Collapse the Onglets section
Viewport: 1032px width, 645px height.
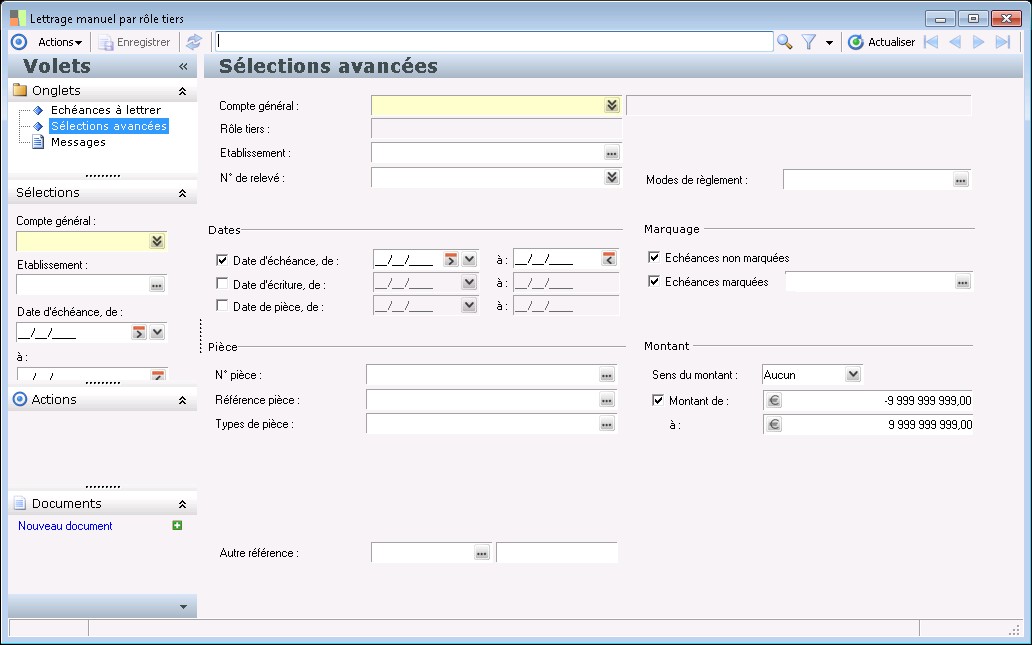click(x=182, y=91)
